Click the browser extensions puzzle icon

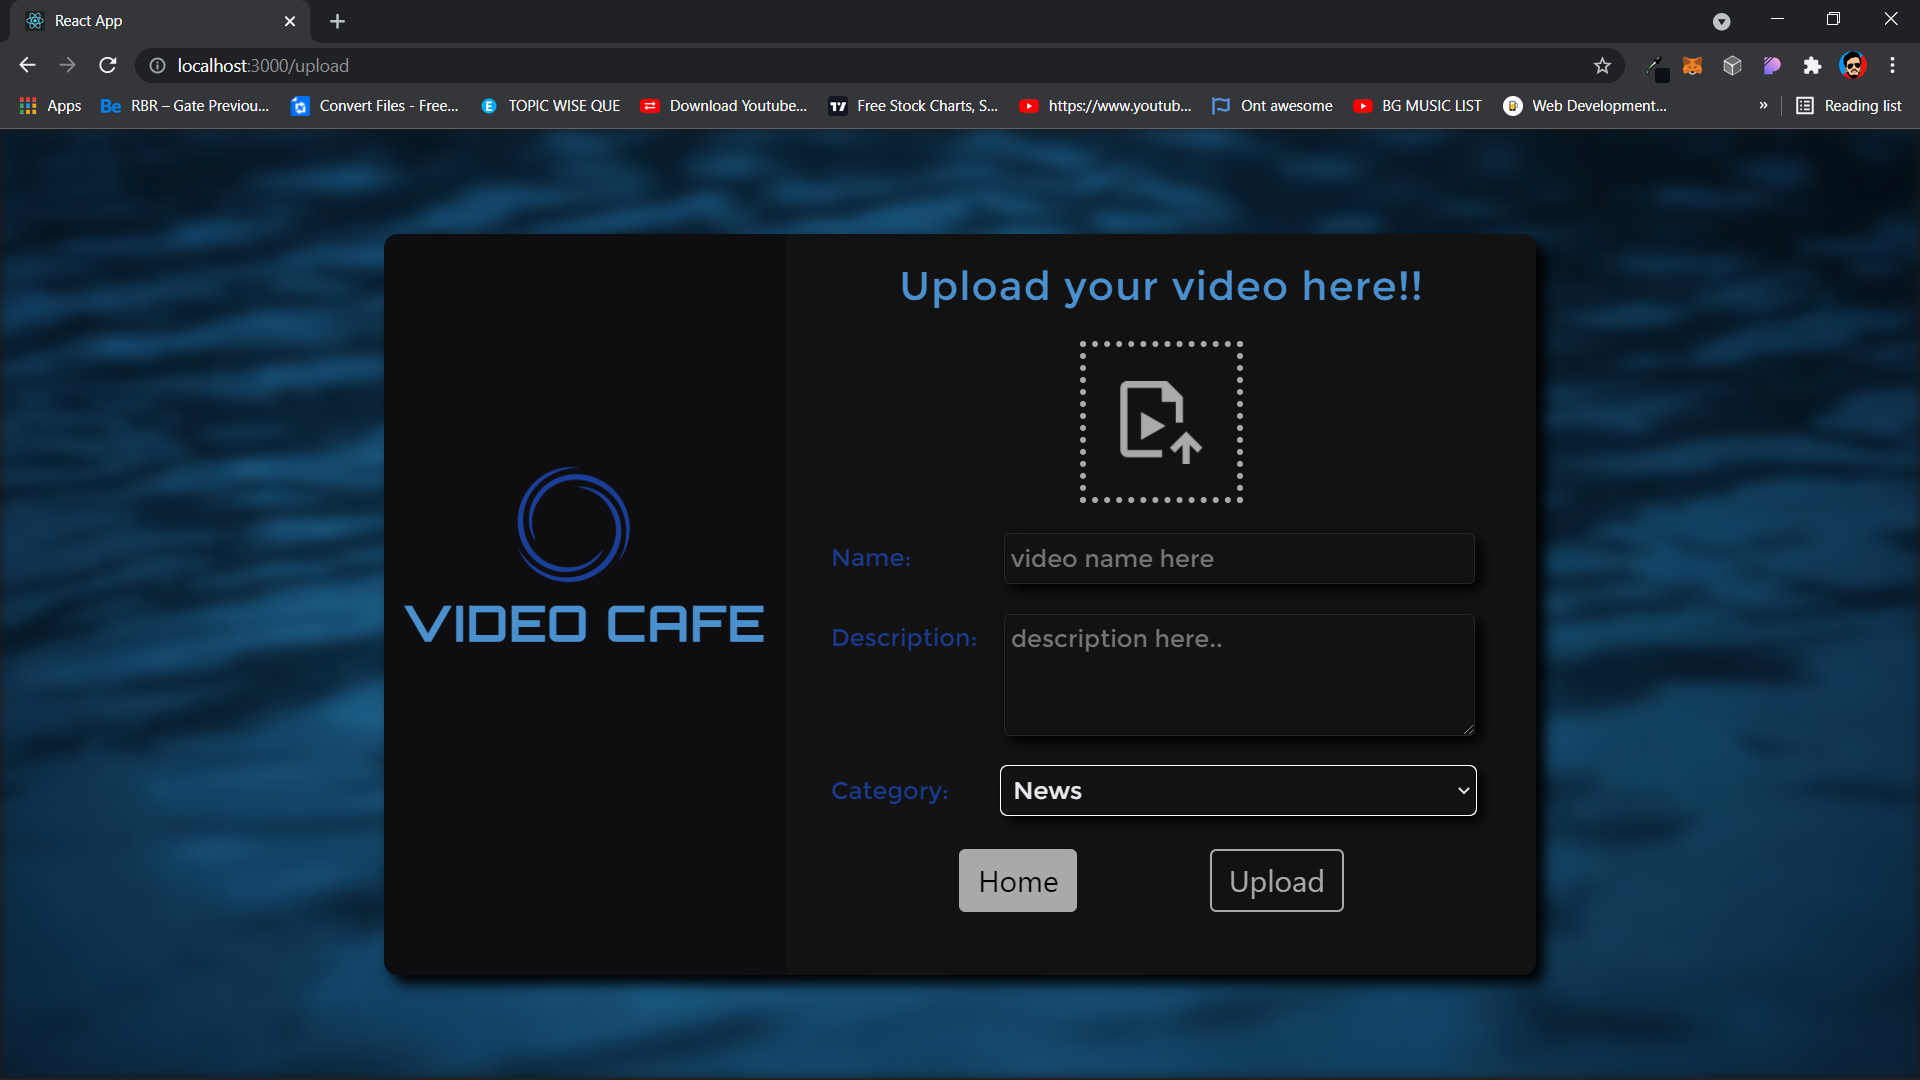pos(1812,65)
